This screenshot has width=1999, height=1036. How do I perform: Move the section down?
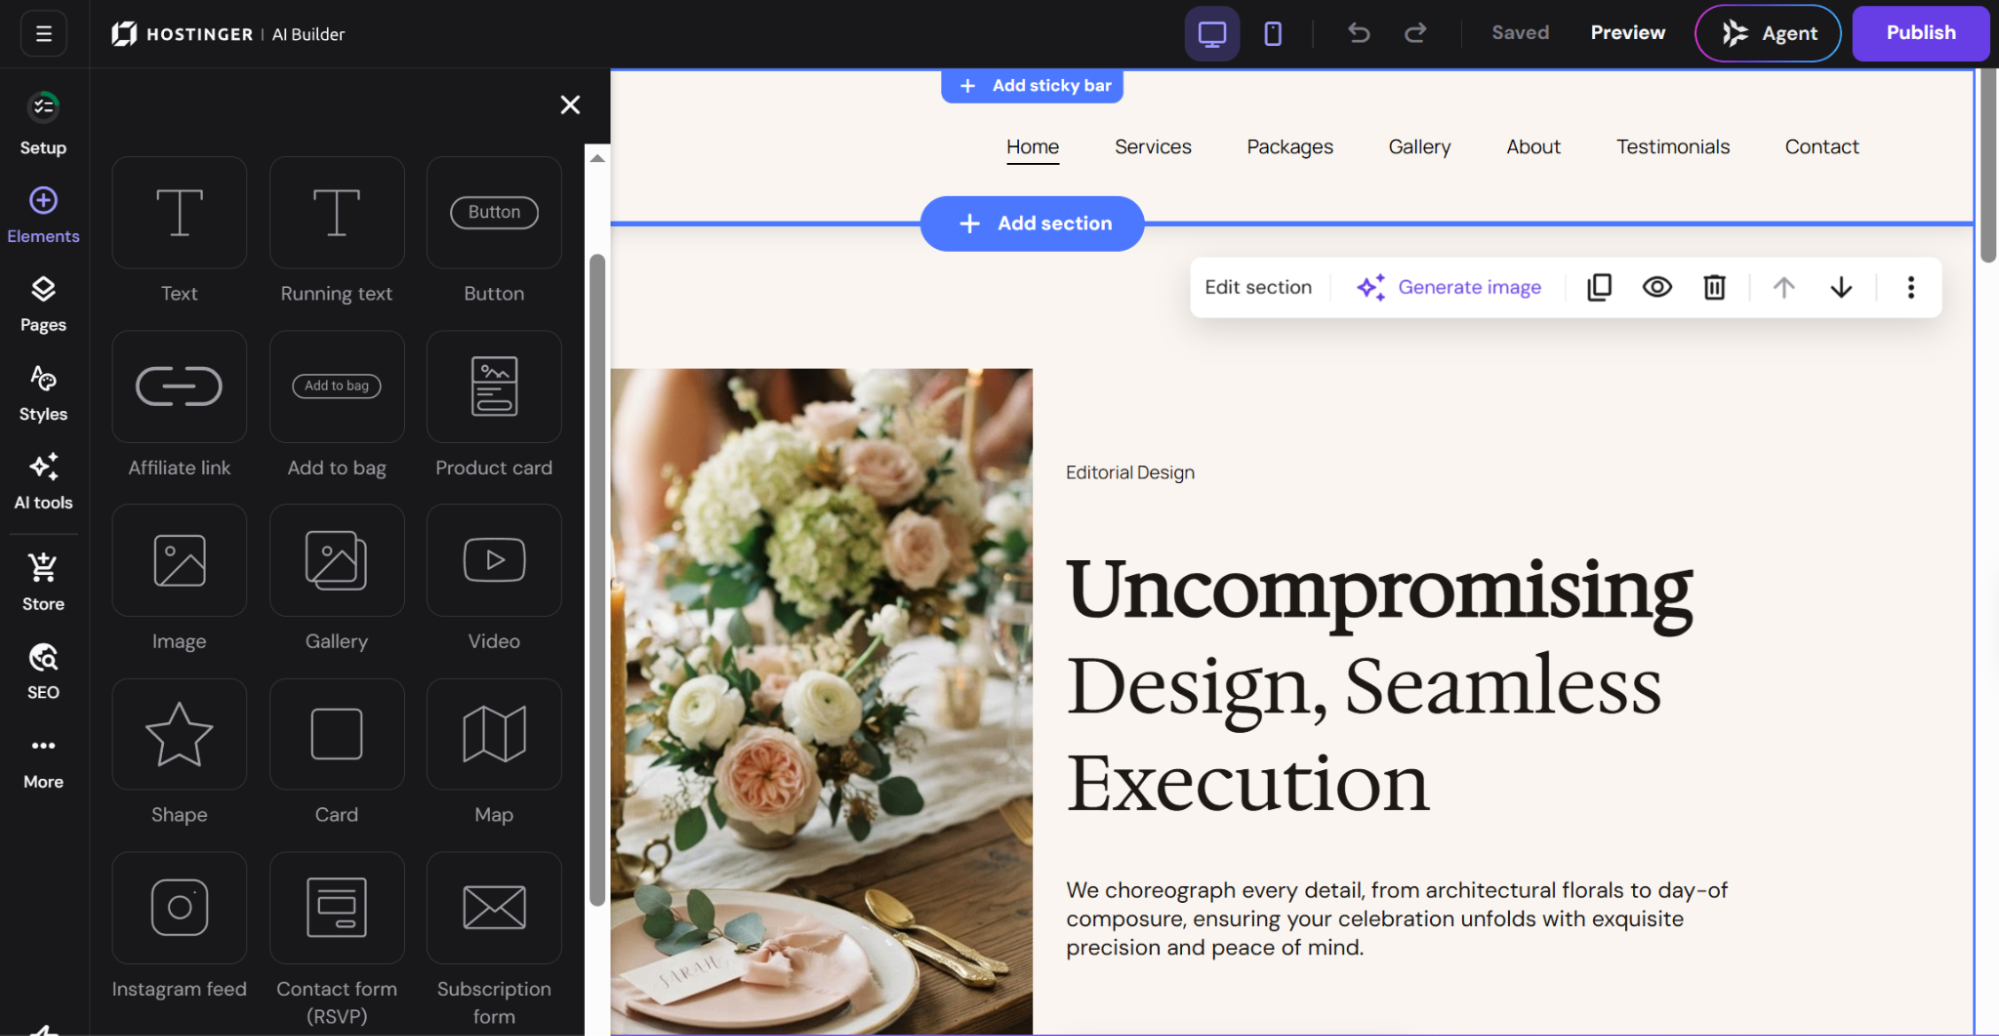1841,288
